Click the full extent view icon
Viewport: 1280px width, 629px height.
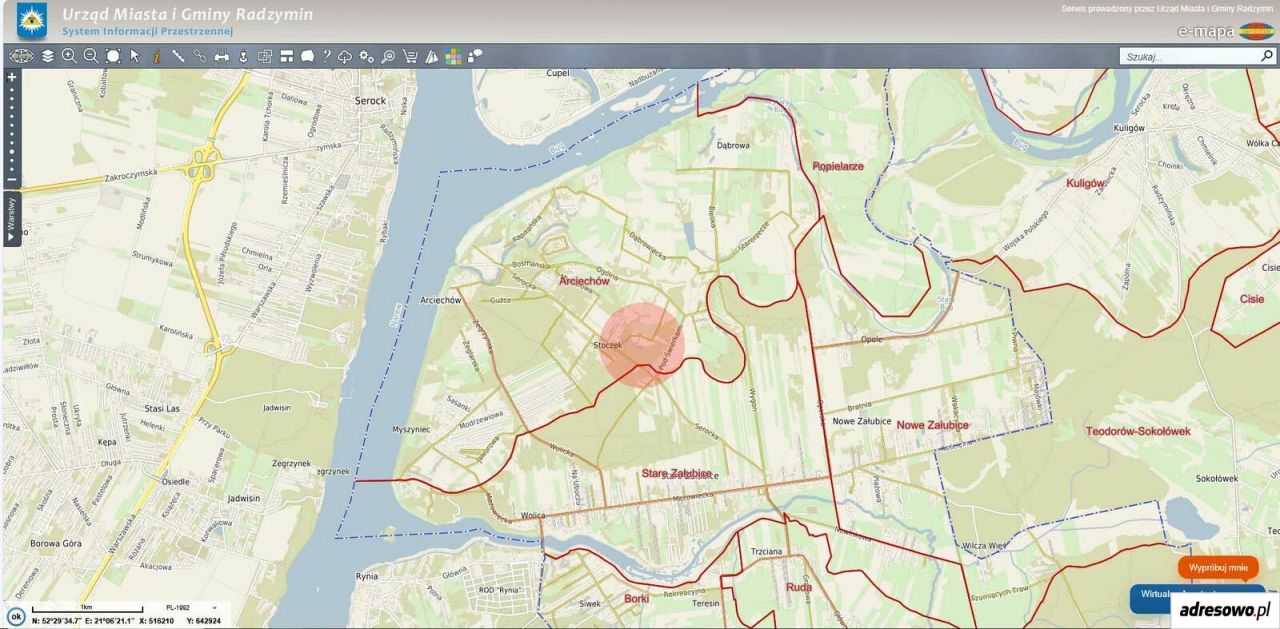pos(113,56)
